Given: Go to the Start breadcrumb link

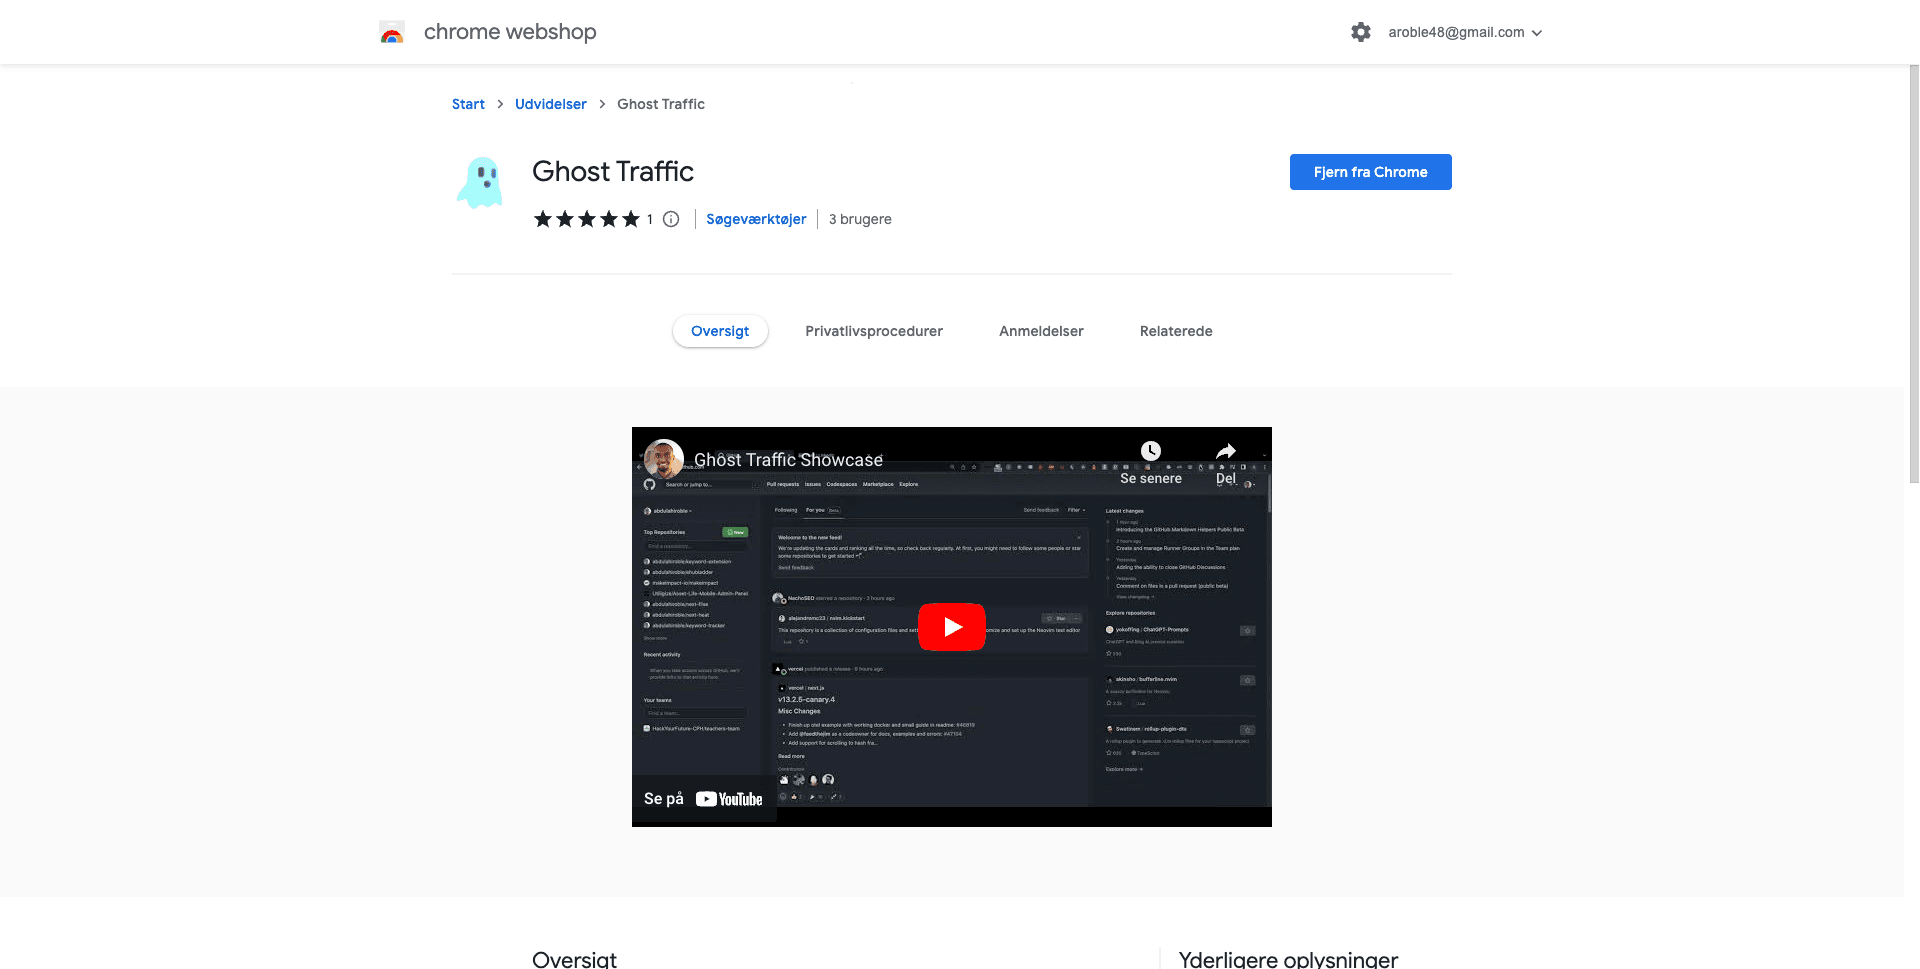Looking at the screenshot, I should [x=468, y=104].
